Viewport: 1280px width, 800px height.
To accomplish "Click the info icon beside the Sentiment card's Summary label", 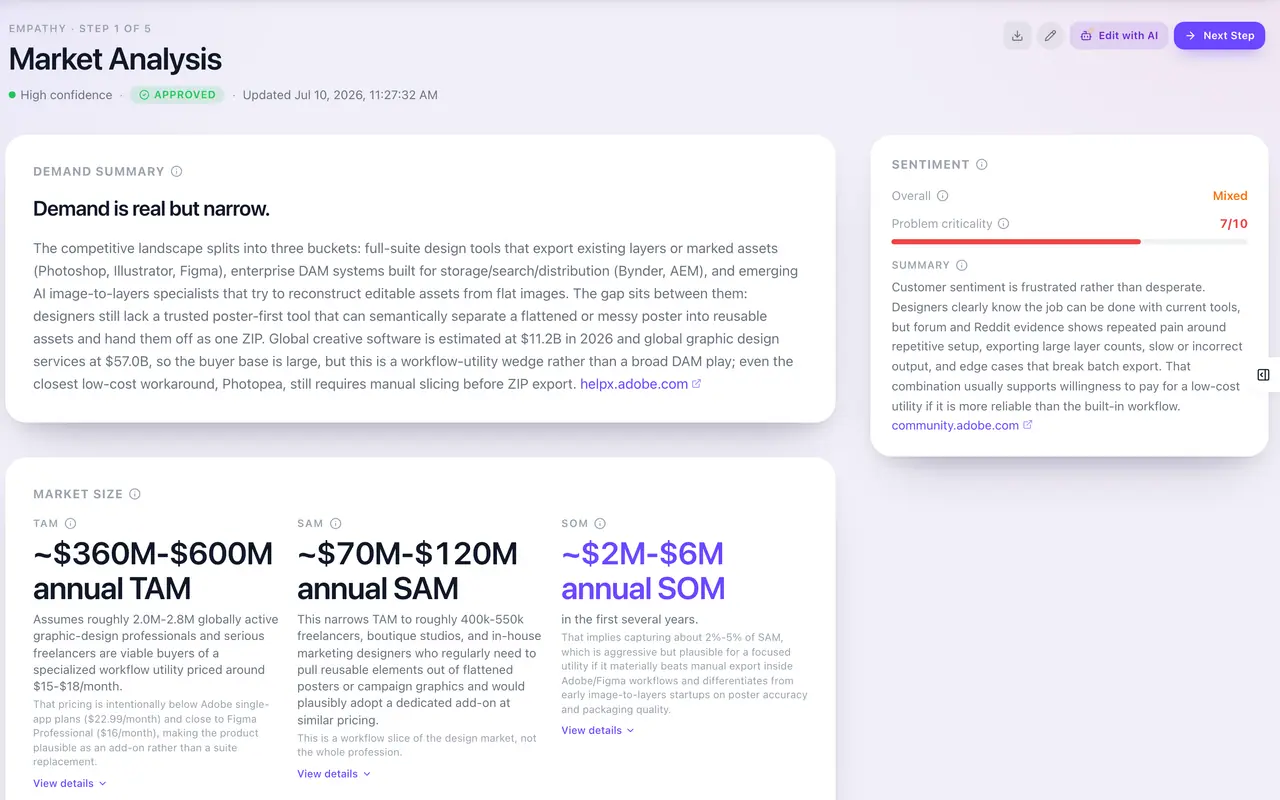I will click(x=962, y=266).
